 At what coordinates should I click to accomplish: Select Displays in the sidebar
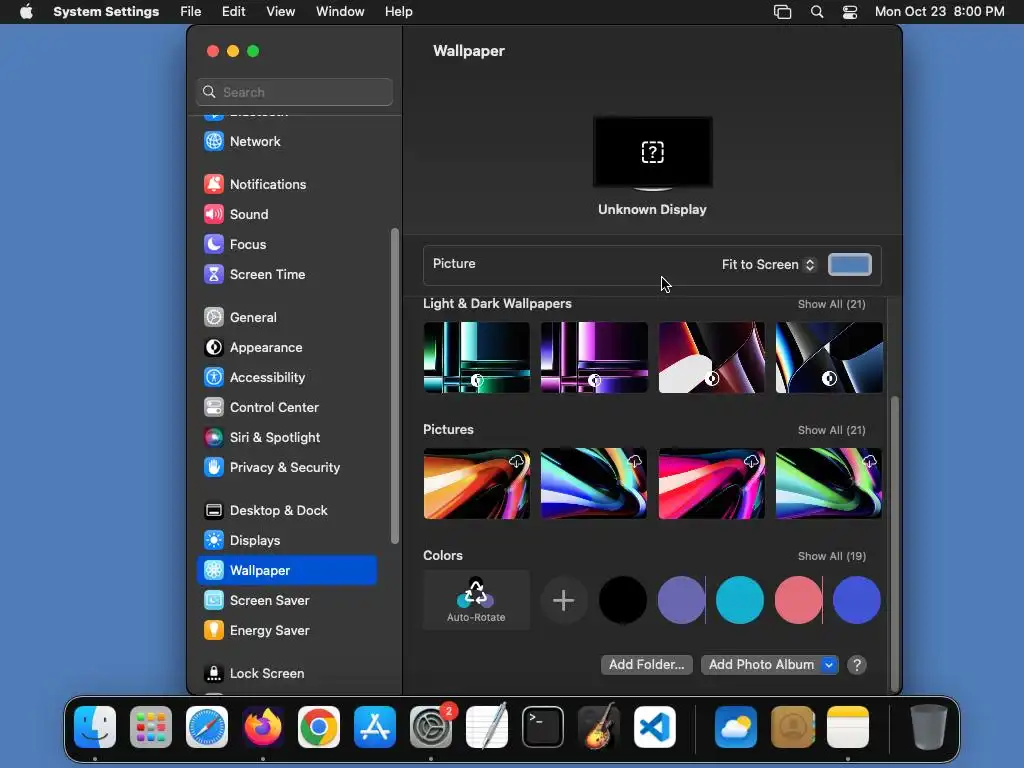[287, 541]
